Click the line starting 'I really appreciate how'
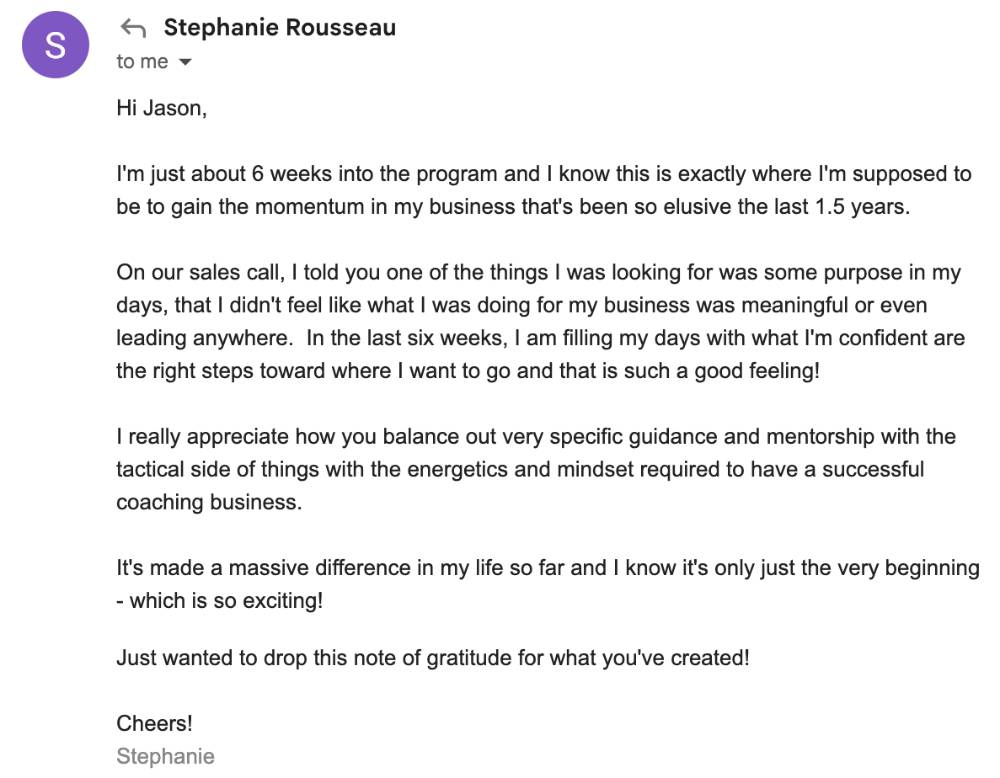The image size is (1000, 778). (536, 436)
